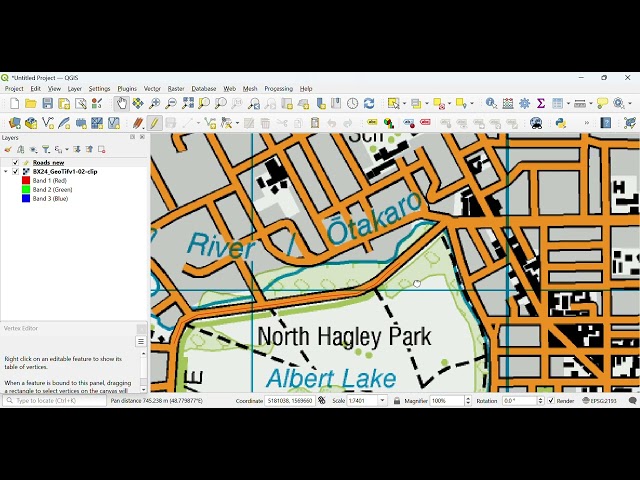The image size is (640, 480).
Task: Toggle Editing with the yellow pencil
Action: click(x=154, y=123)
